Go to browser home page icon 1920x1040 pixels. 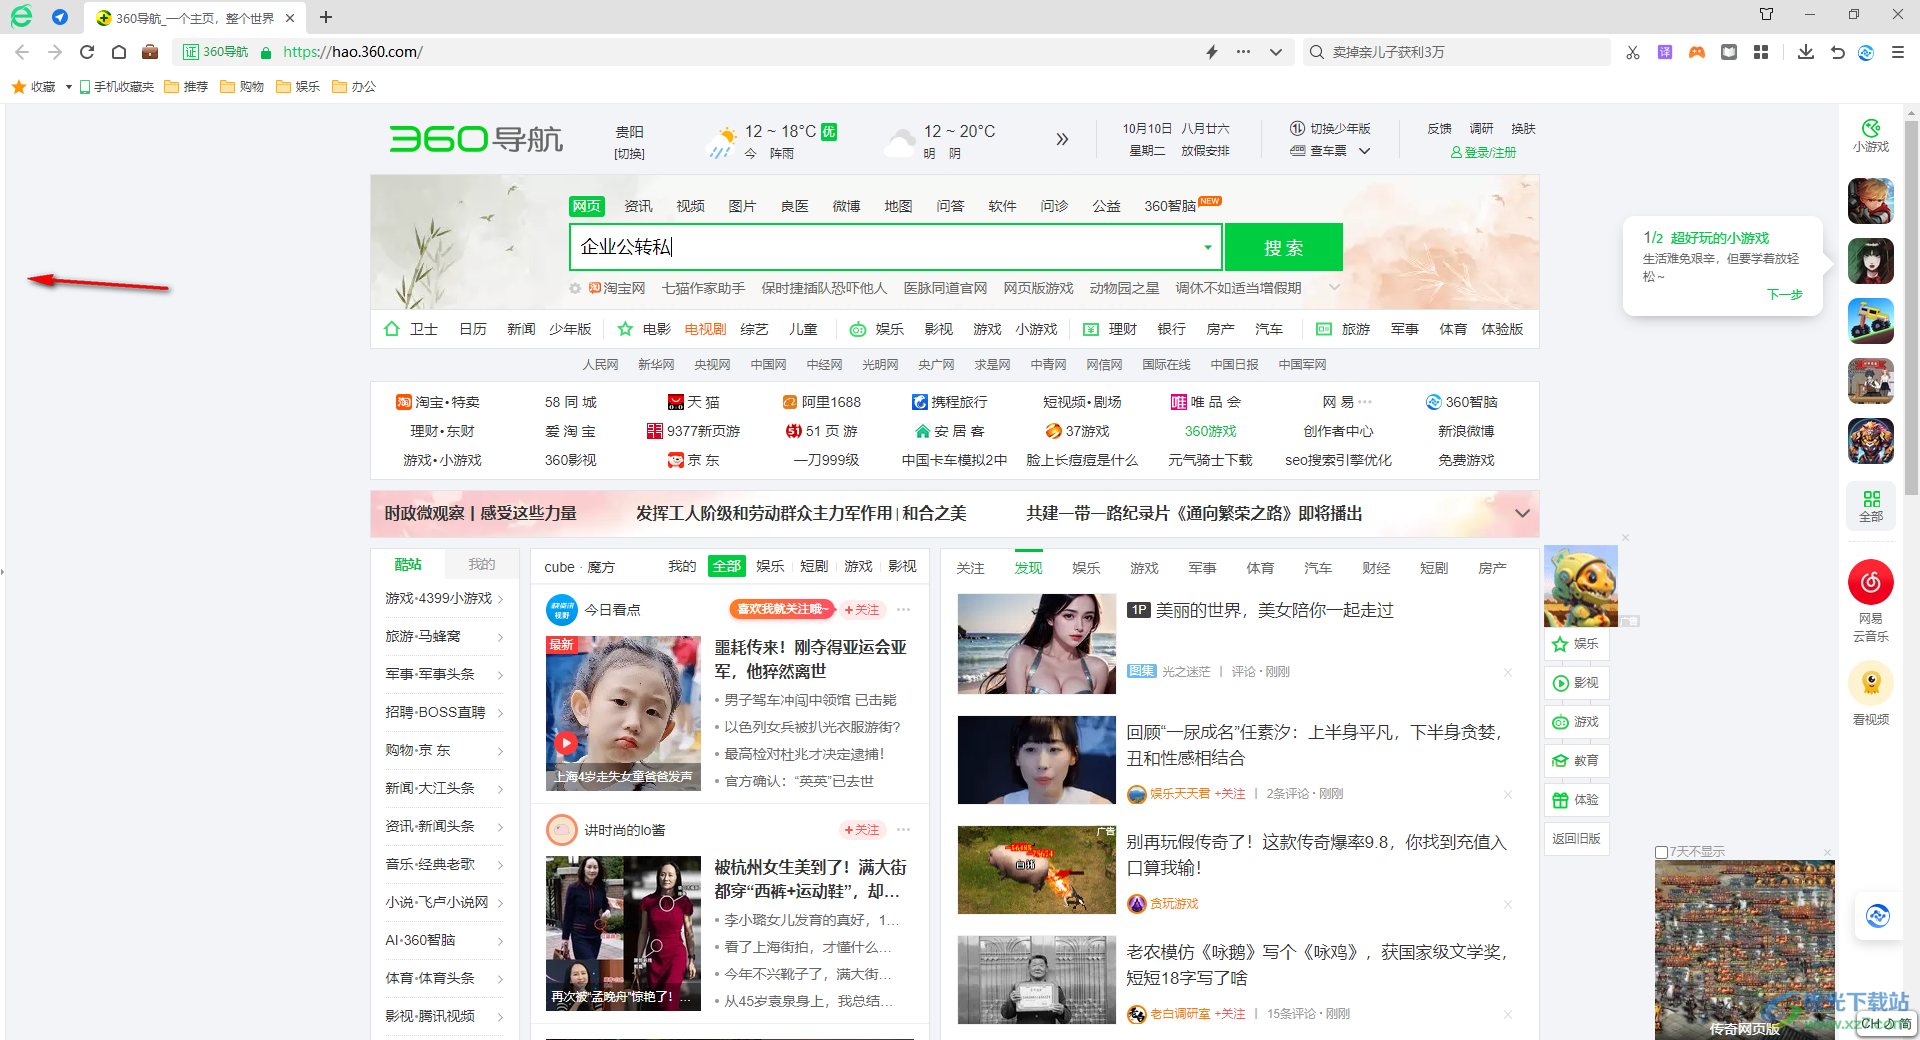pos(119,52)
